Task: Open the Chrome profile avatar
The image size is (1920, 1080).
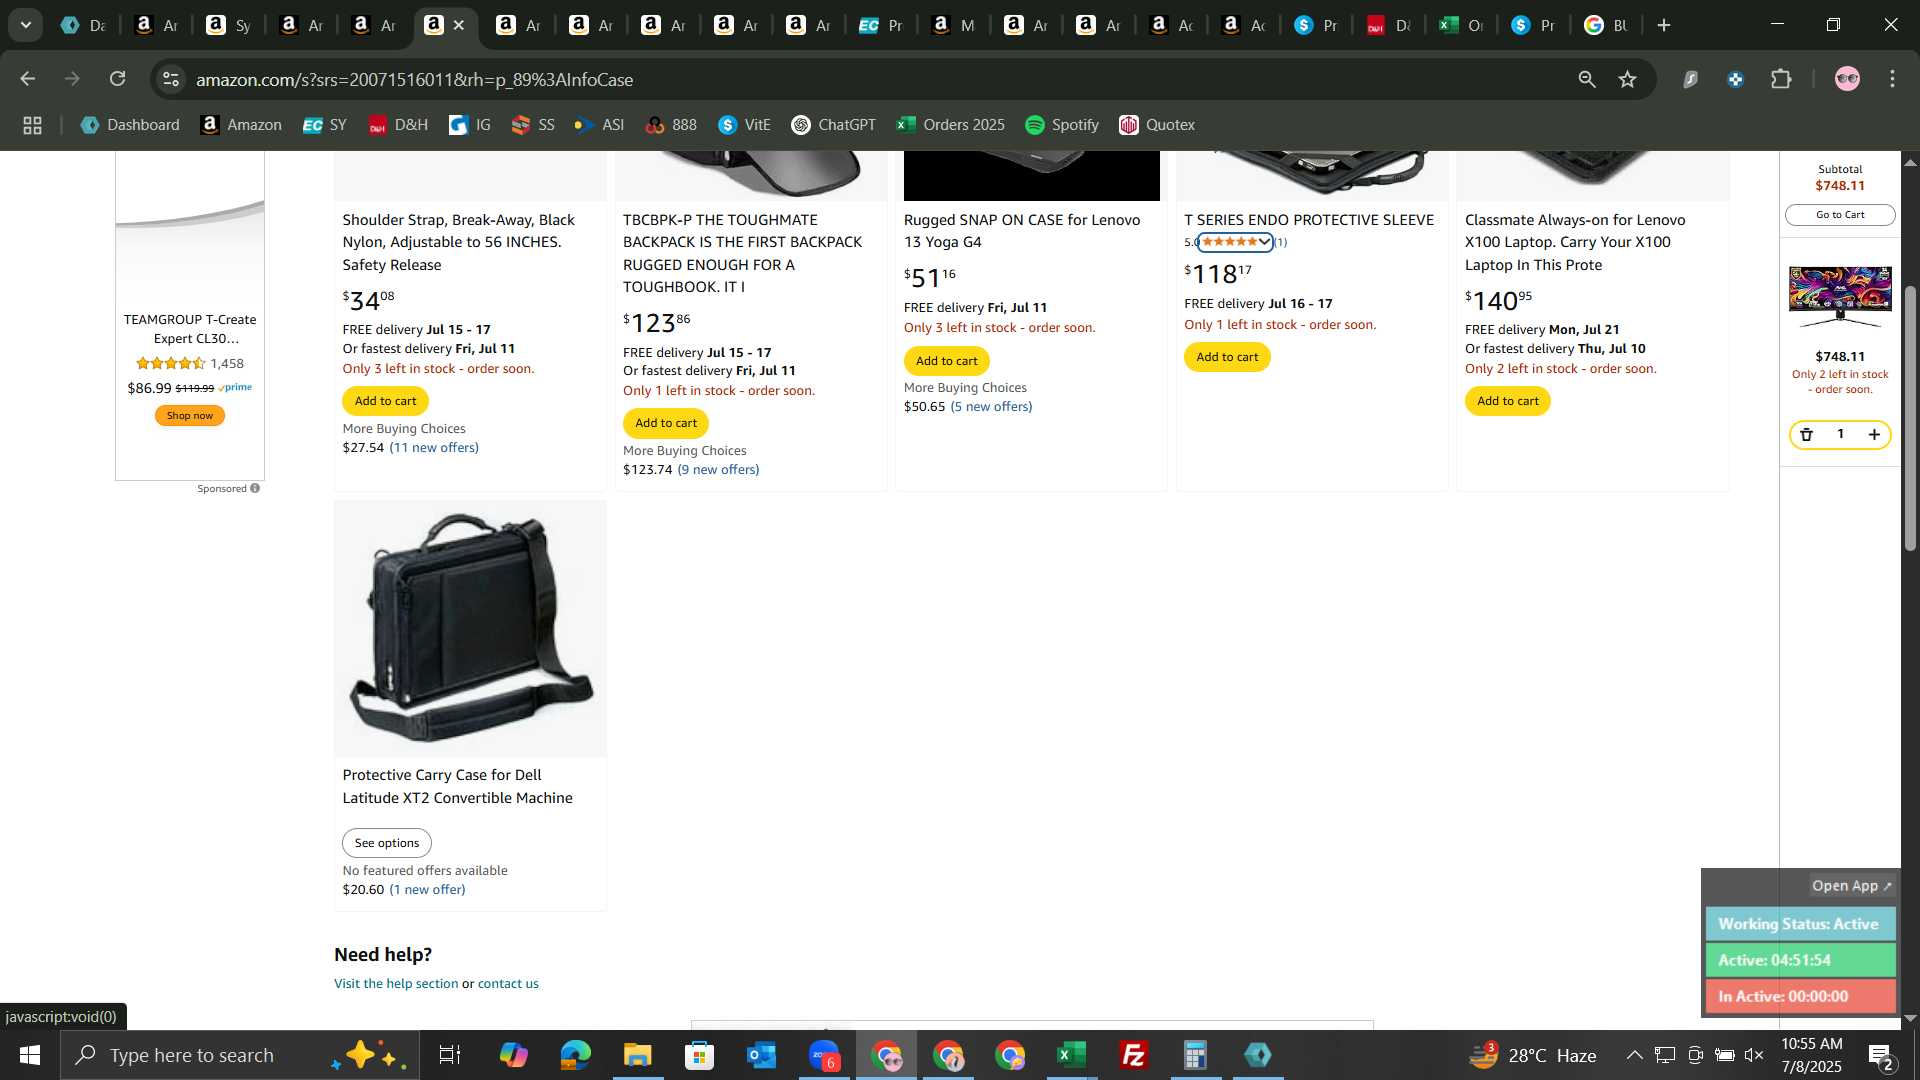Action: point(1847,79)
